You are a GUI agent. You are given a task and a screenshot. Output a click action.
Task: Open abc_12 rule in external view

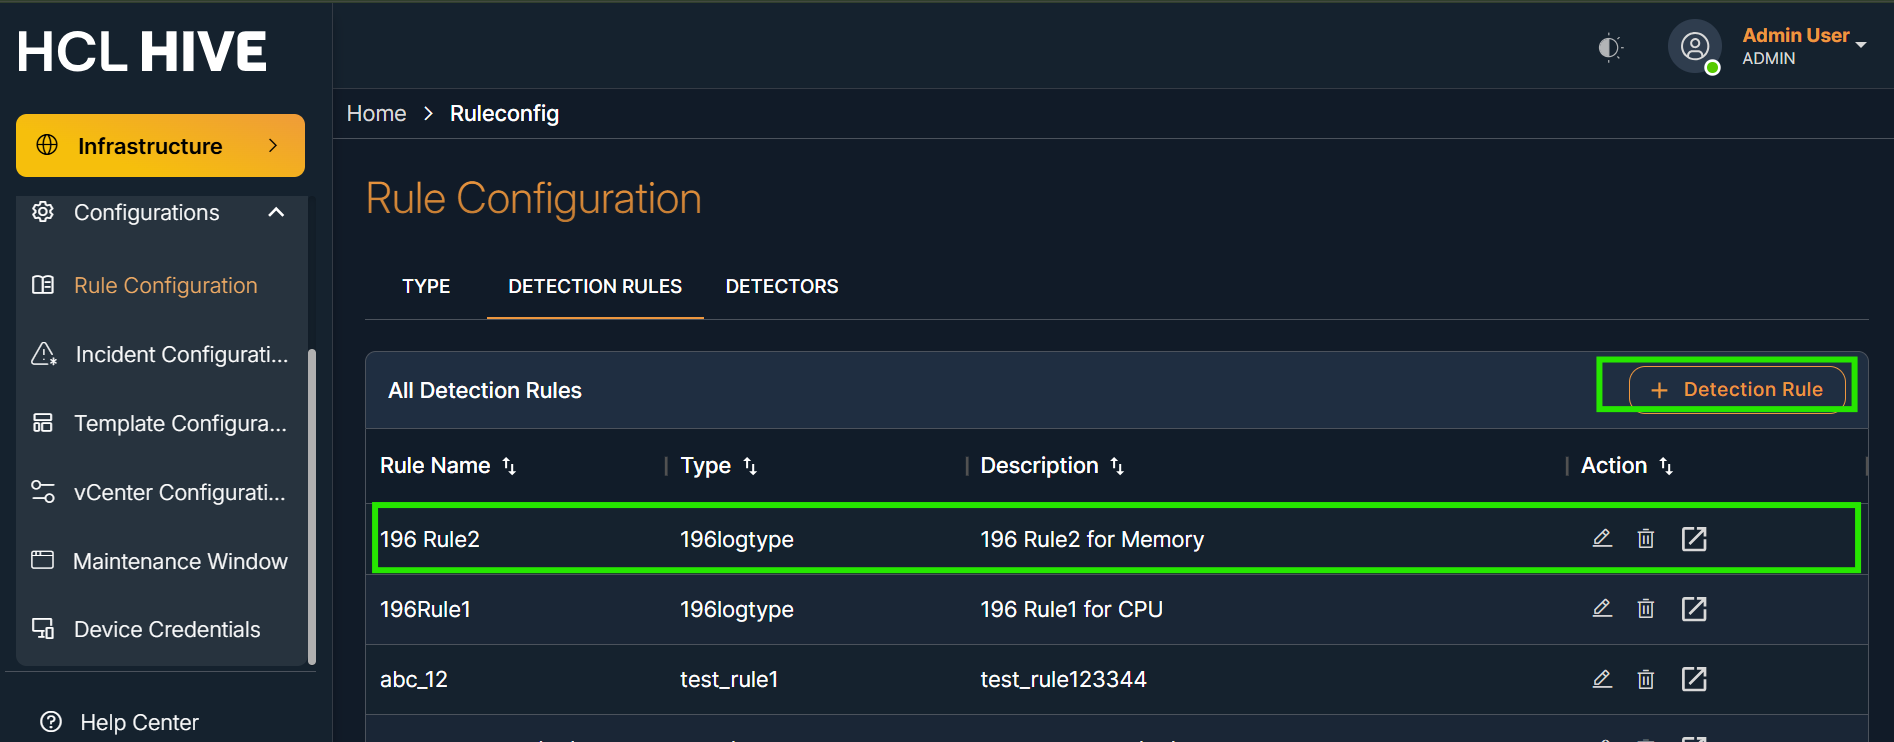[1694, 679]
